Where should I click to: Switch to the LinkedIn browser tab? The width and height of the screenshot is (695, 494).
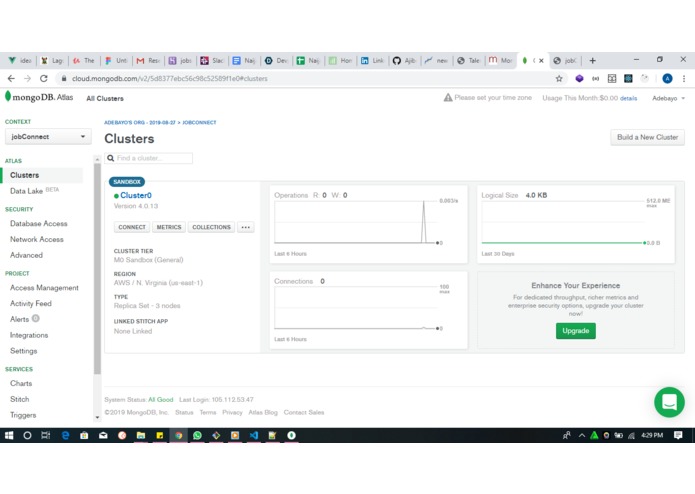point(372,61)
